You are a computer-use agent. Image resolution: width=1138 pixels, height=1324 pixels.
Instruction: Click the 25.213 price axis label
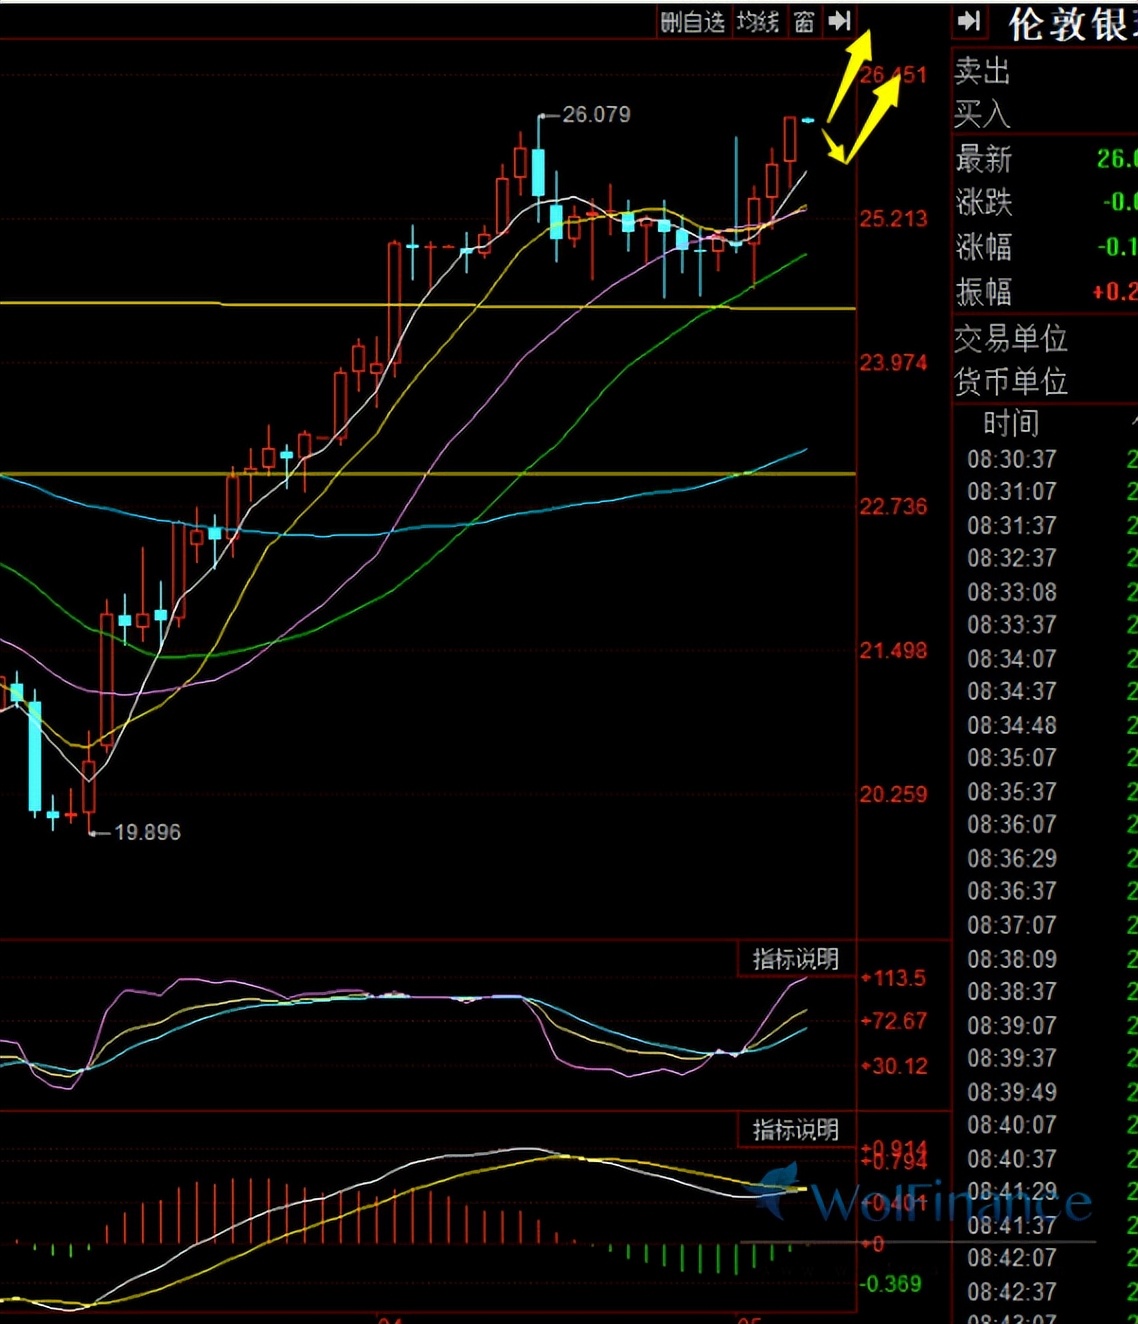coord(893,218)
